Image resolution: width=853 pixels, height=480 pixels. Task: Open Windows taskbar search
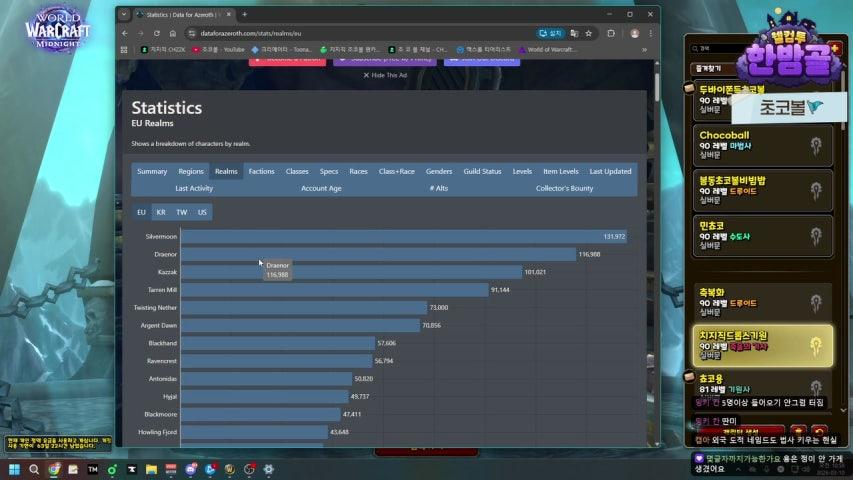34,469
